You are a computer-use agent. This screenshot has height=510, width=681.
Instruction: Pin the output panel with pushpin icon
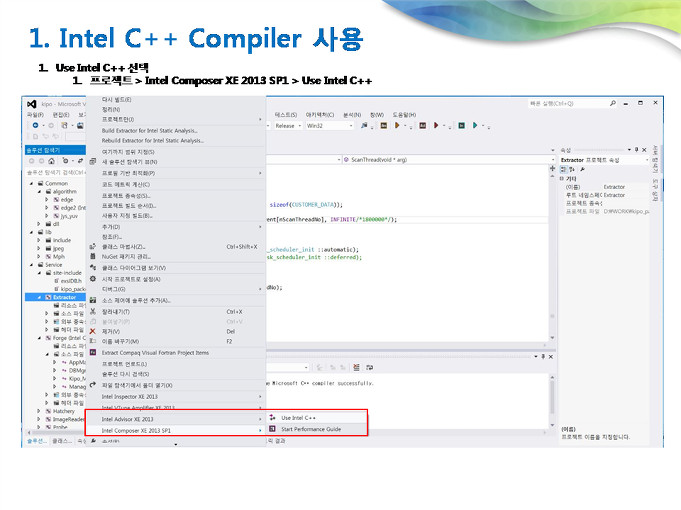click(x=543, y=357)
